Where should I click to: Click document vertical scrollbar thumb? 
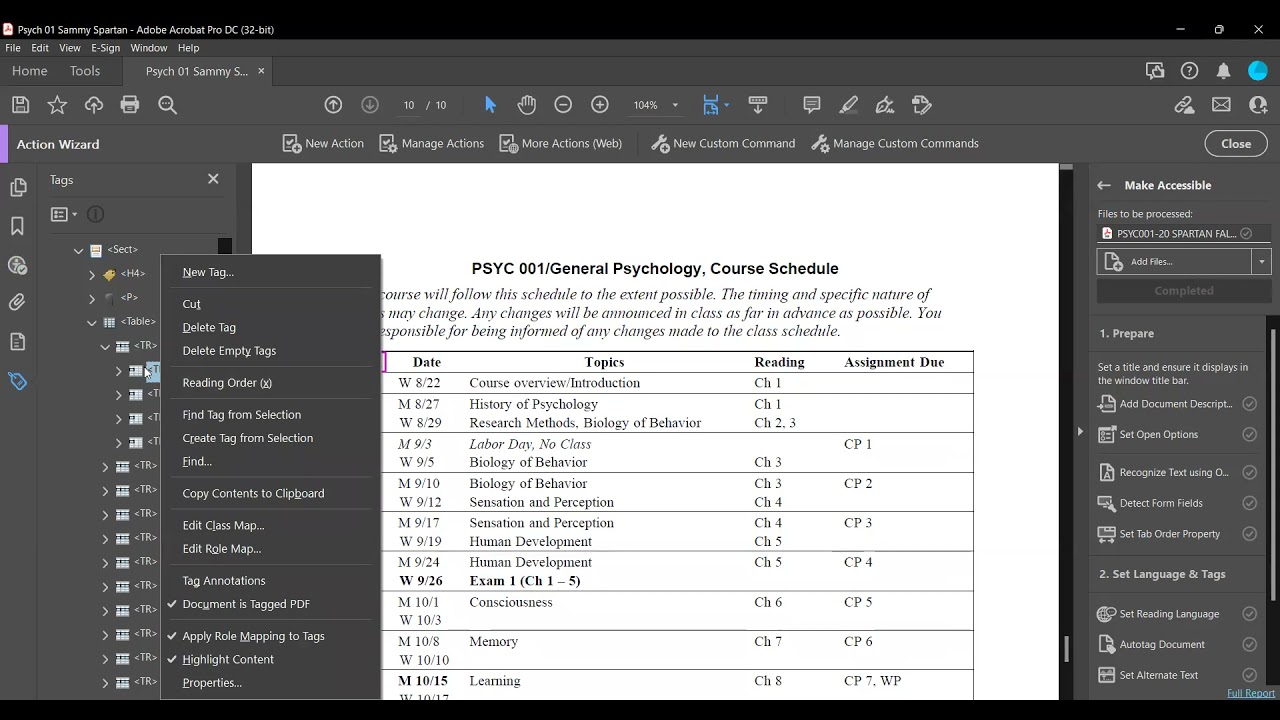pyautogui.click(x=1066, y=650)
